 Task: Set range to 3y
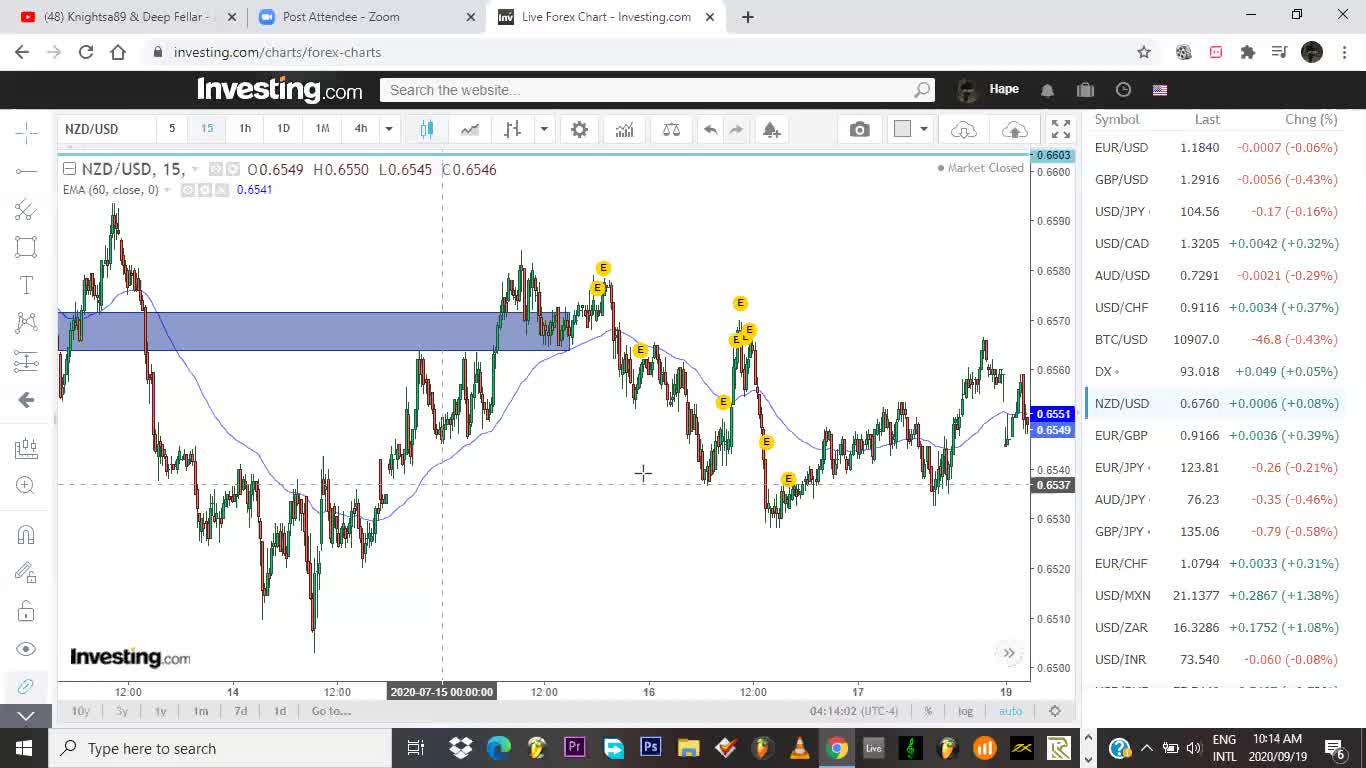point(121,711)
